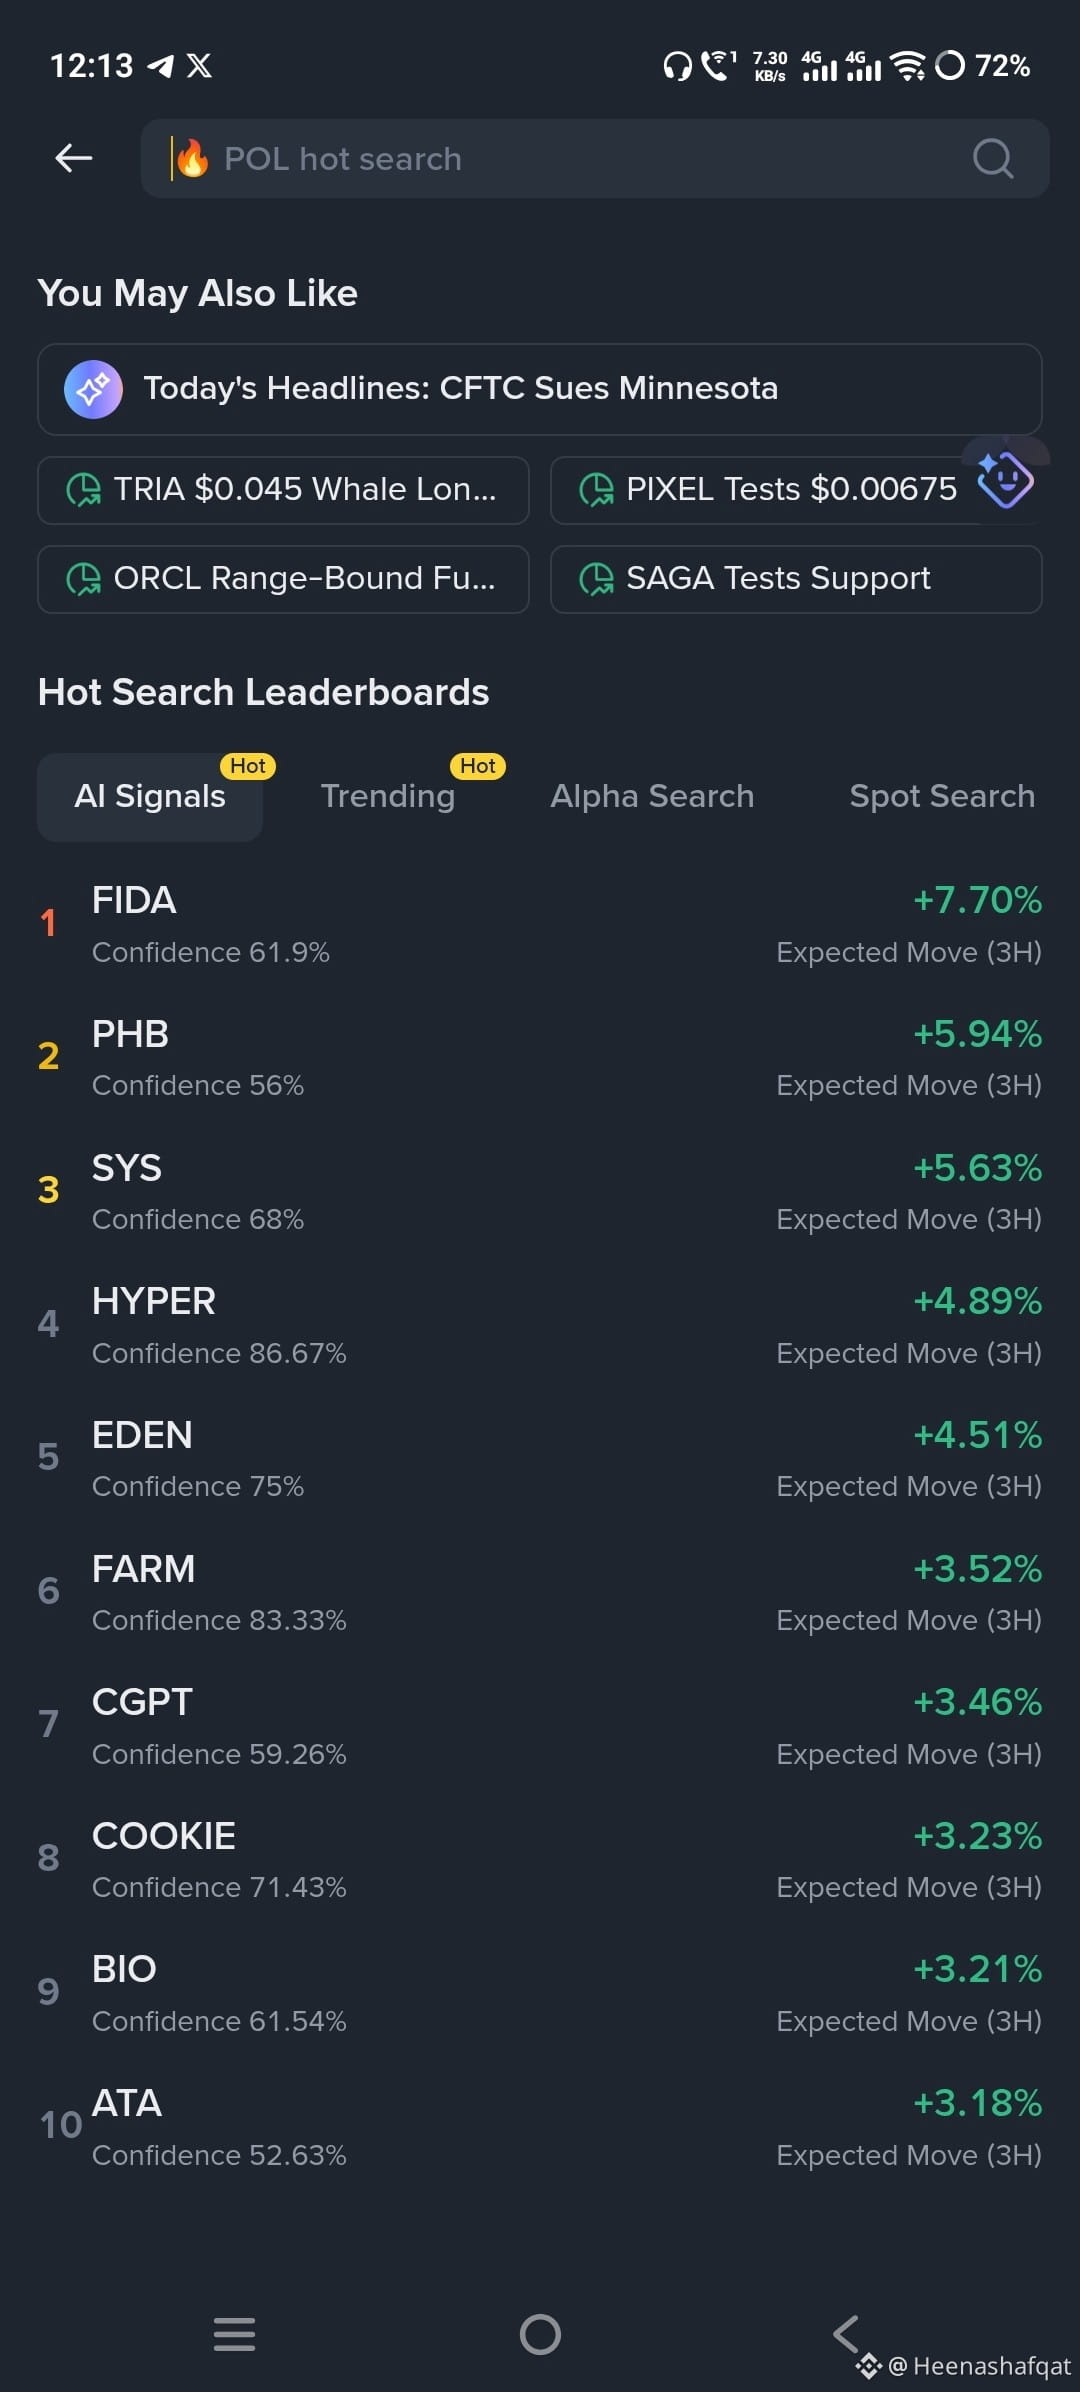This screenshot has width=1080, height=2392.
Task: Open the floating AI assistant icon
Action: tap(1005, 479)
